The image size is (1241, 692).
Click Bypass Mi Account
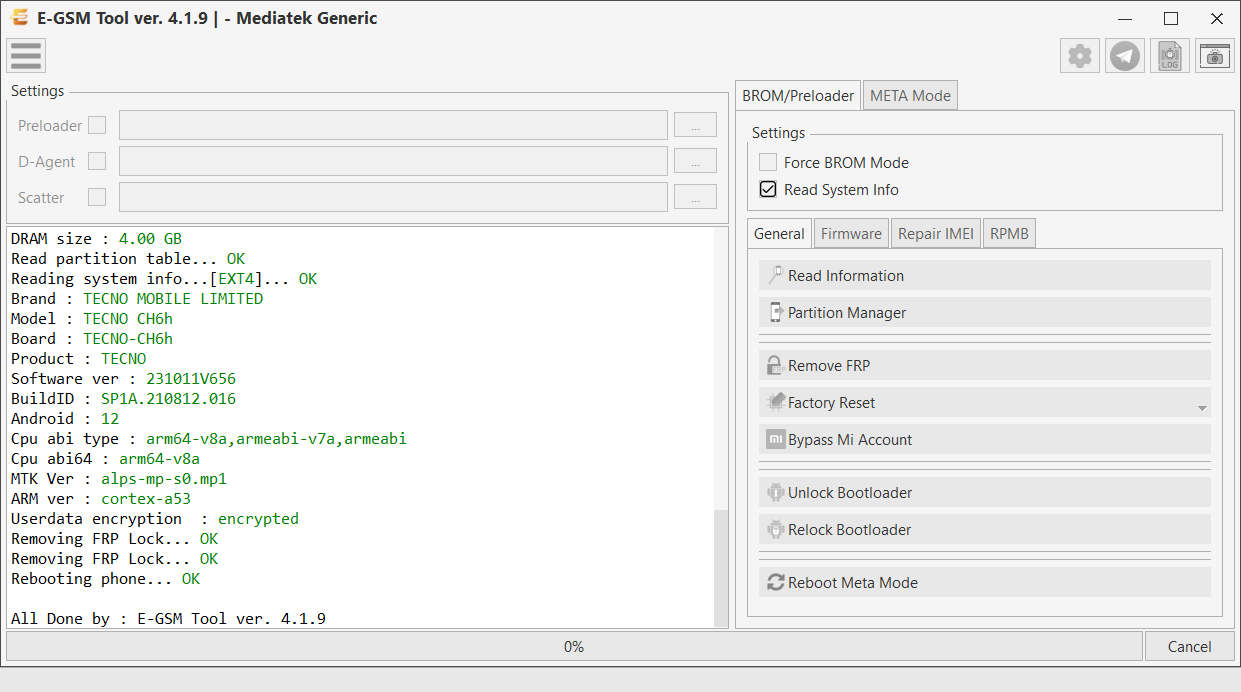point(985,439)
